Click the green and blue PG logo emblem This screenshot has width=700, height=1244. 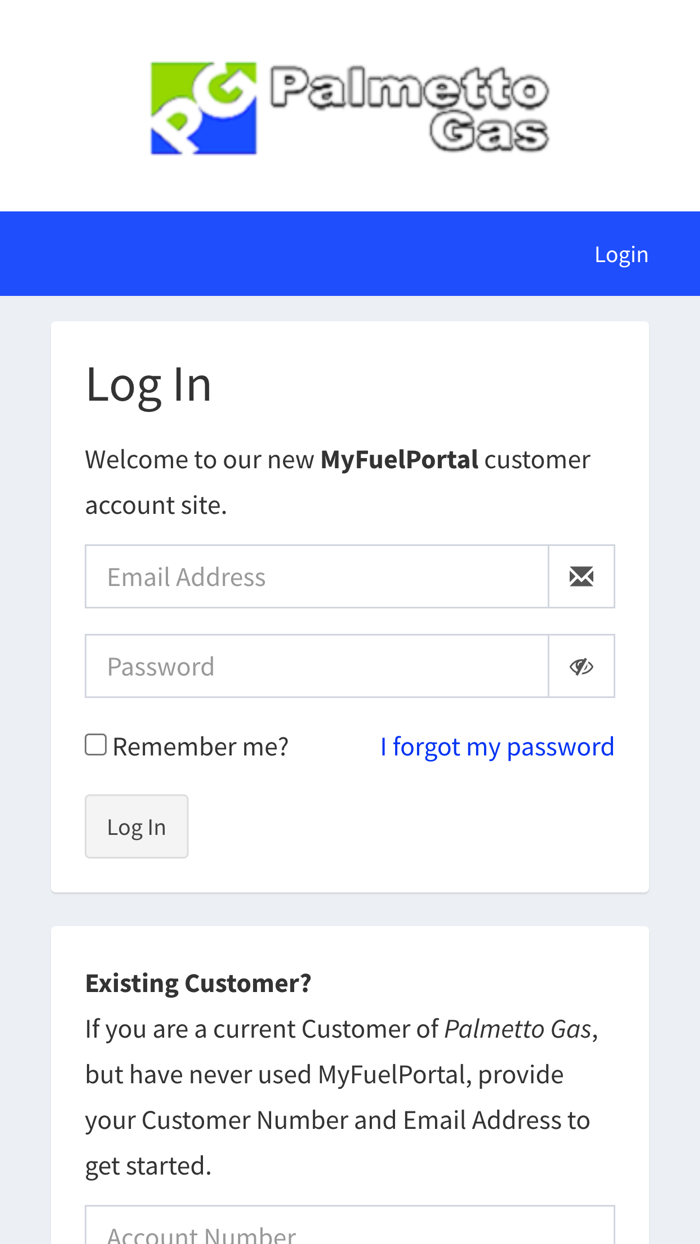coord(203,108)
